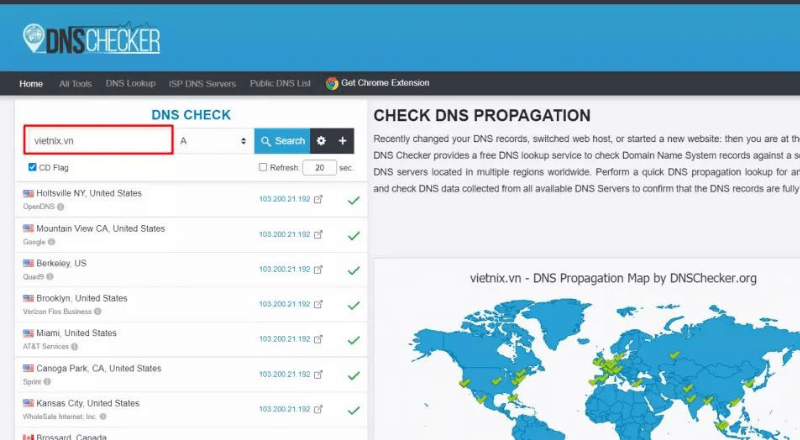This screenshot has width=800, height=440.
Task: Click WholeSale Internet info icon
Action: click(103, 417)
